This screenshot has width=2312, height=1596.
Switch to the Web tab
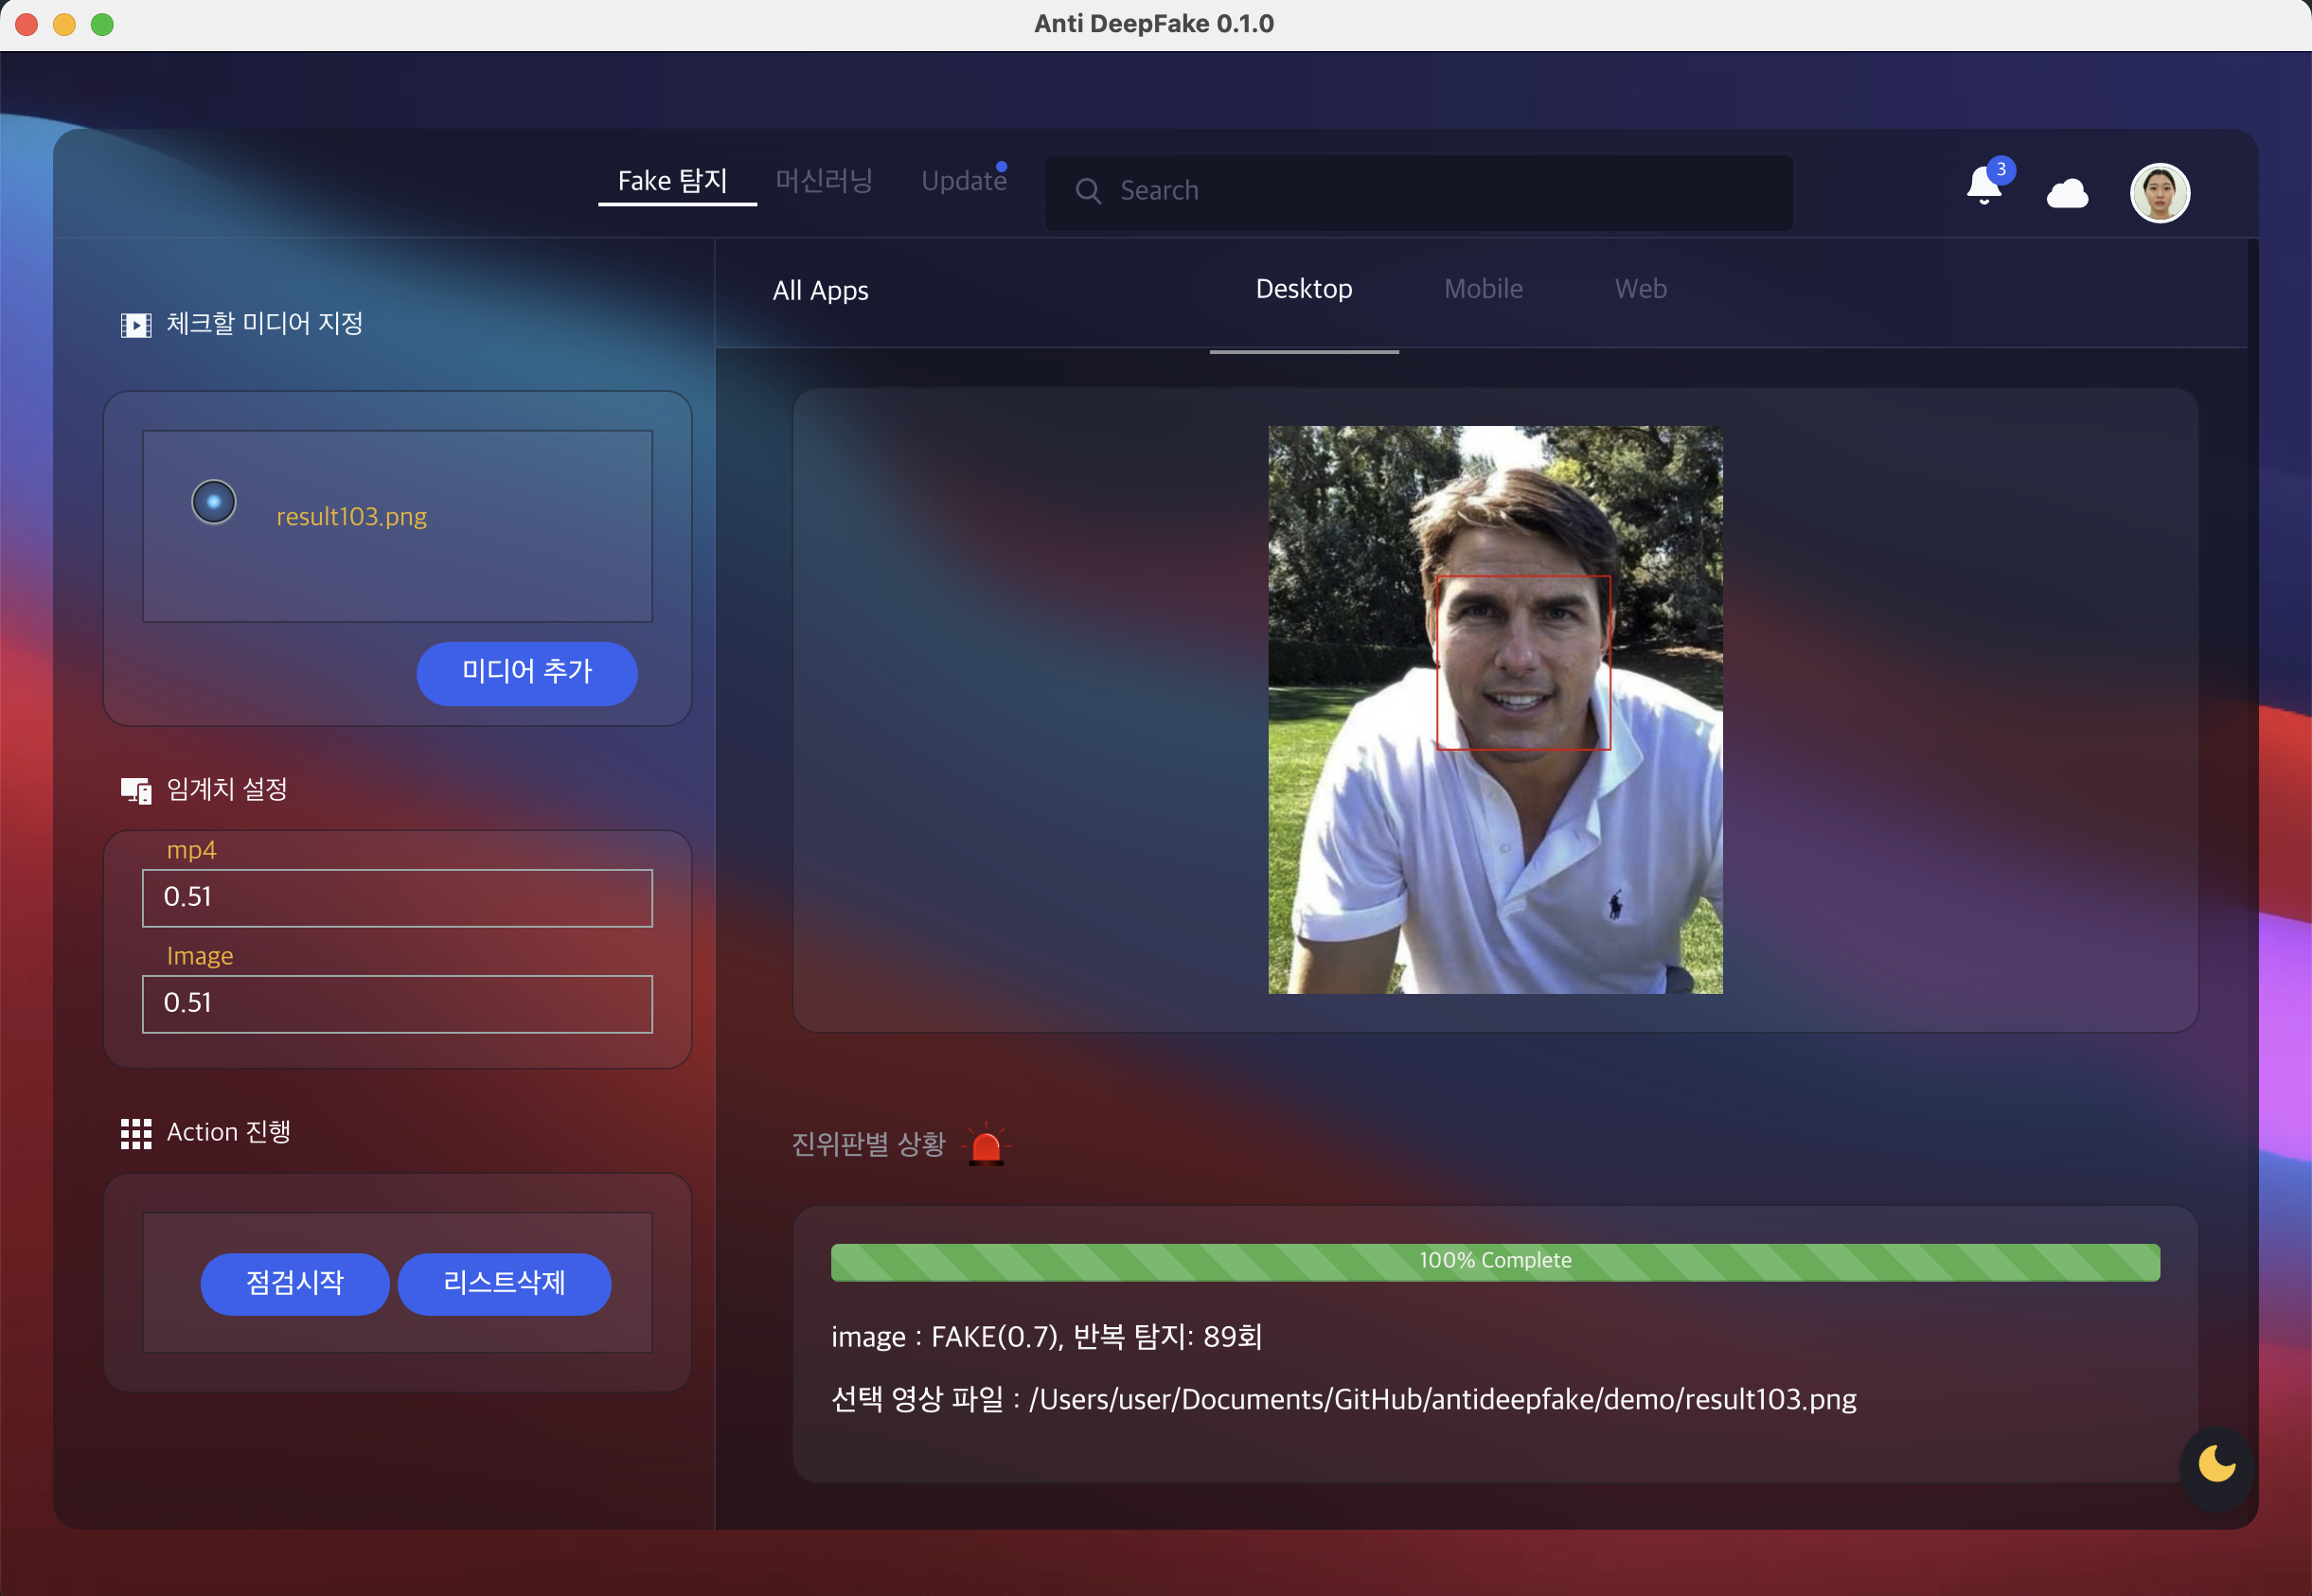(x=1640, y=289)
